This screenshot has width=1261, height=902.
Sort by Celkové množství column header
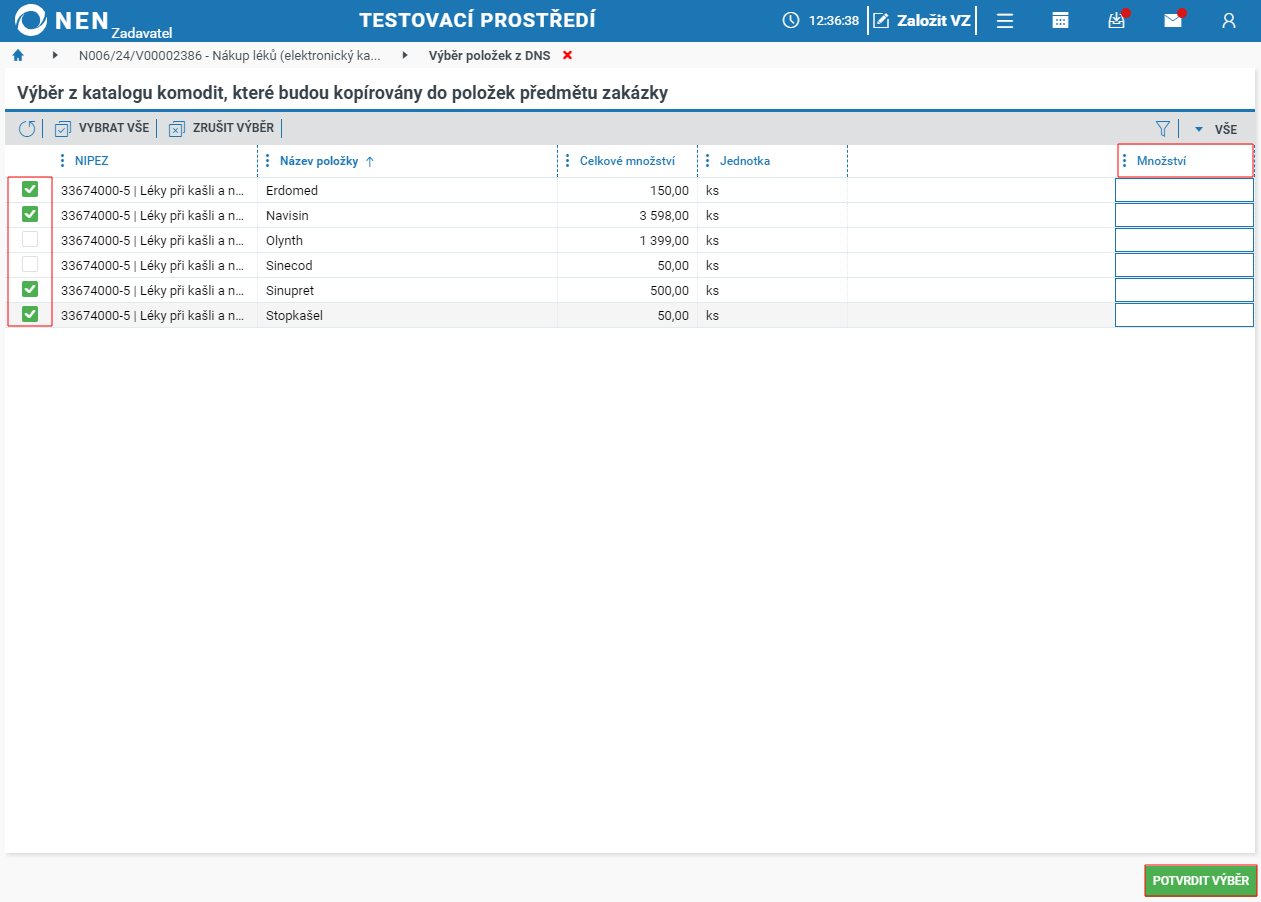pos(627,160)
